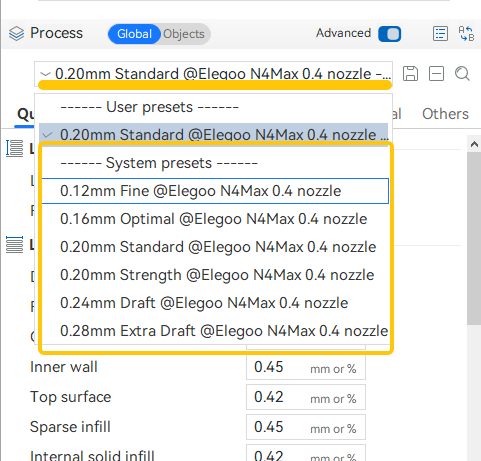
Task: Select 0.12mm Fine @Elegoo N4Max preset
Action: (215, 191)
